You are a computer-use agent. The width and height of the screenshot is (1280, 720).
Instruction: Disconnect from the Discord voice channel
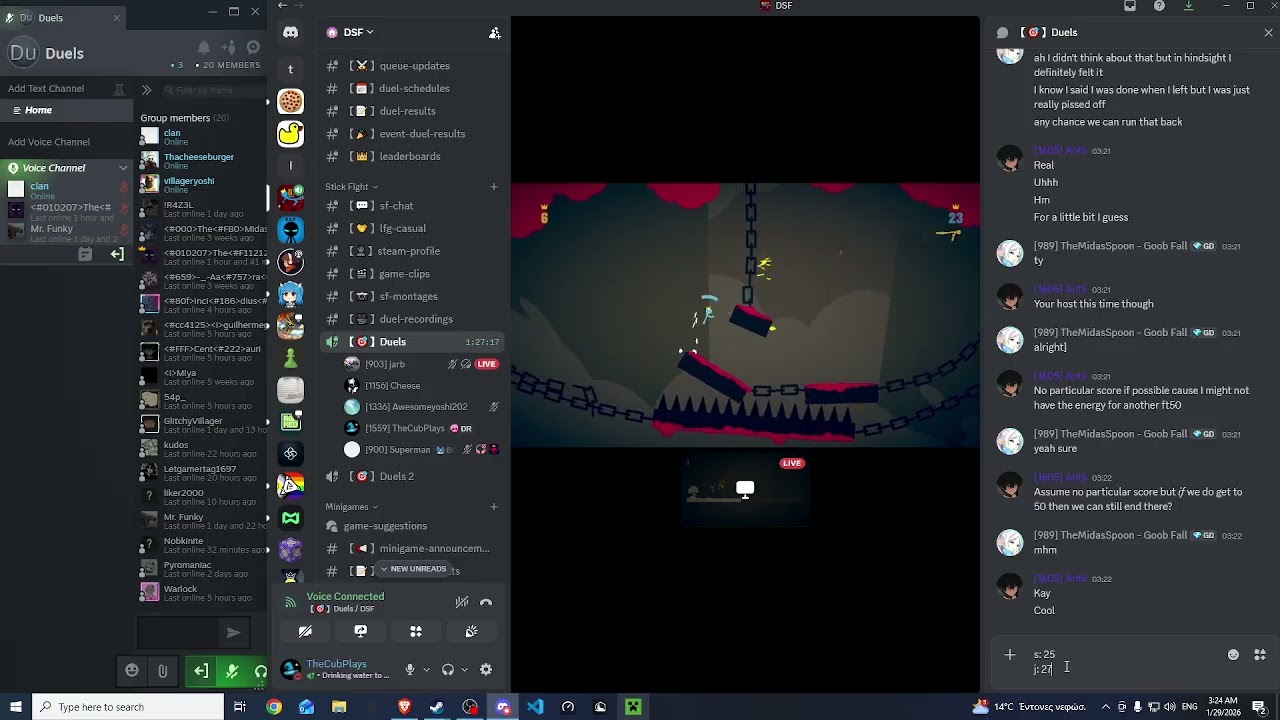click(x=486, y=602)
